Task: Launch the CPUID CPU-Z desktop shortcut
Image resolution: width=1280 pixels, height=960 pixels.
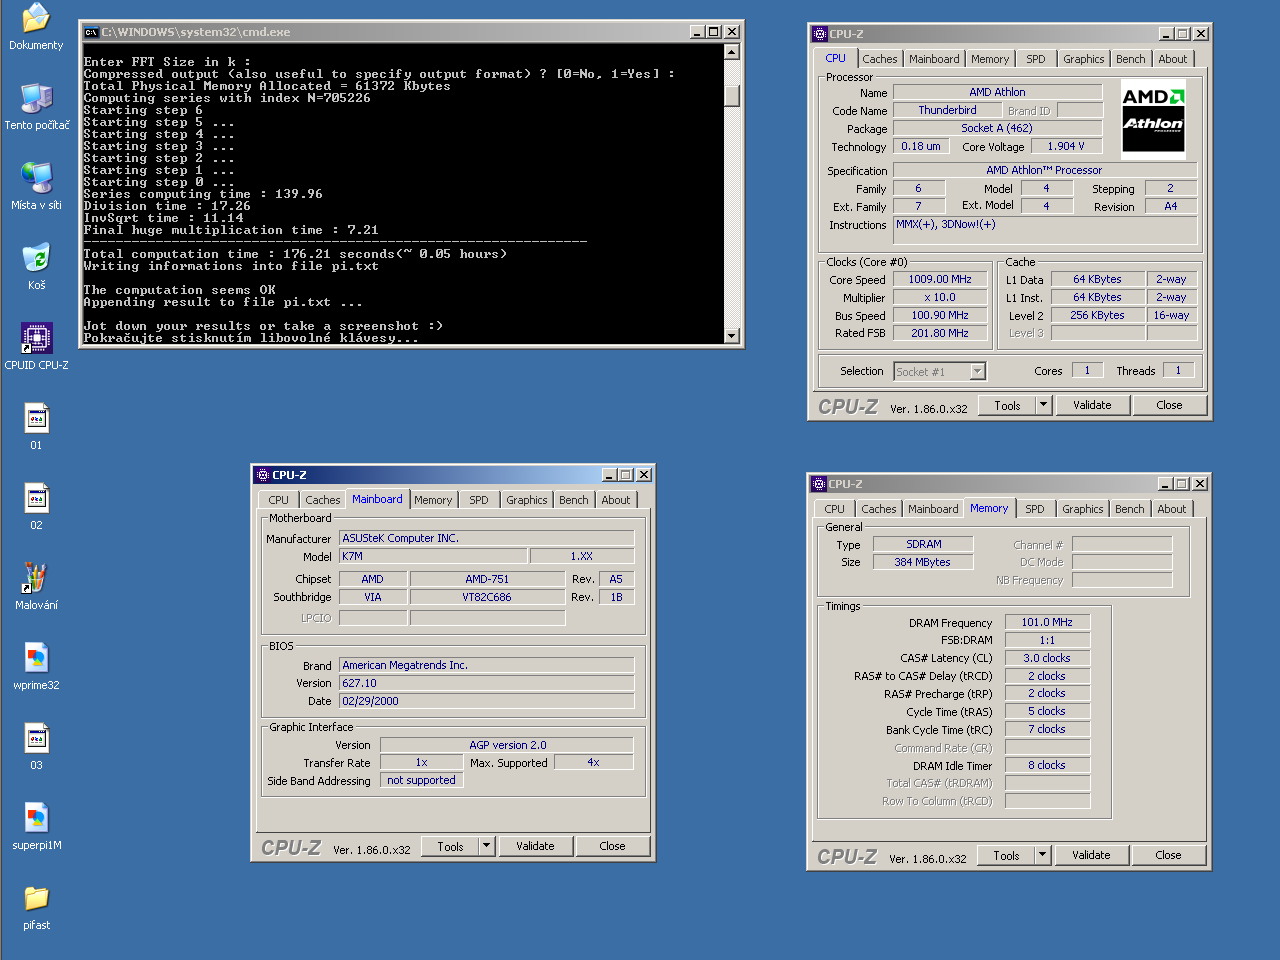Action: coord(36,346)
